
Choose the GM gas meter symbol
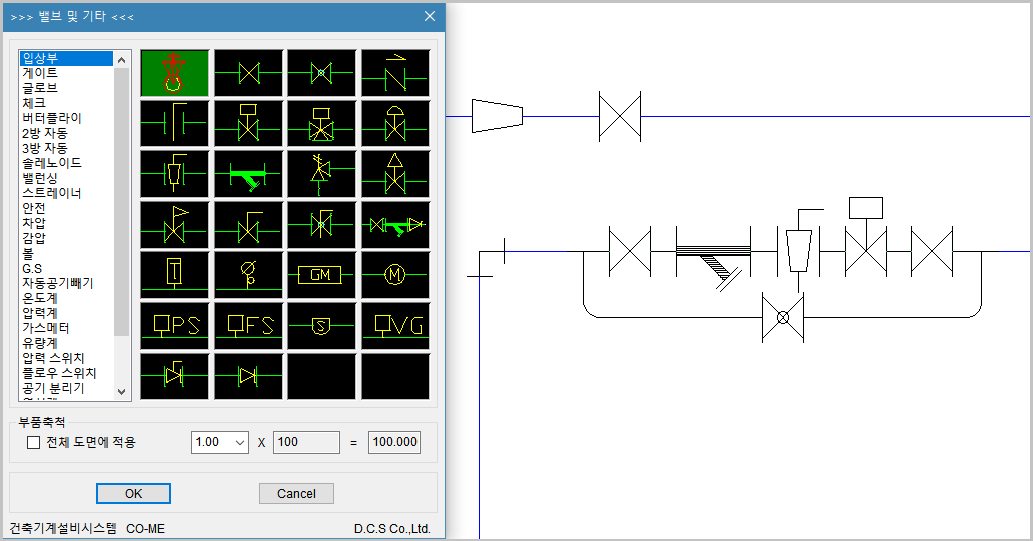click(321, 275)
